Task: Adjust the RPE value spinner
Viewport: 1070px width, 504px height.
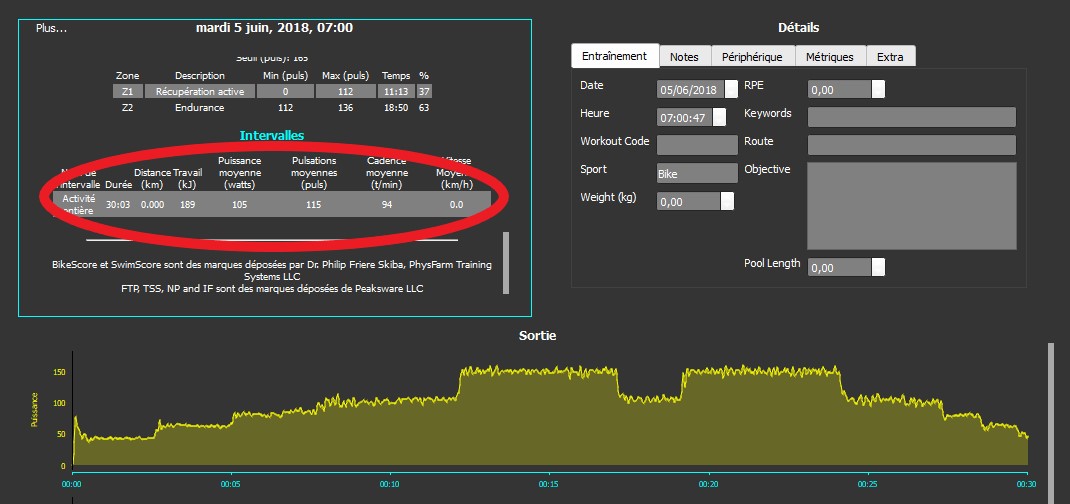Action: coord(878,89)
